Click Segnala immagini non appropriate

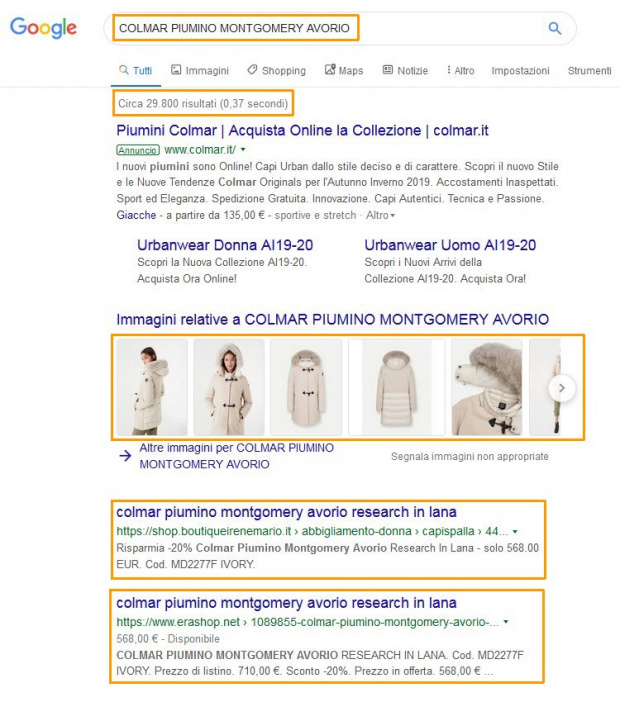coord(470,456)
